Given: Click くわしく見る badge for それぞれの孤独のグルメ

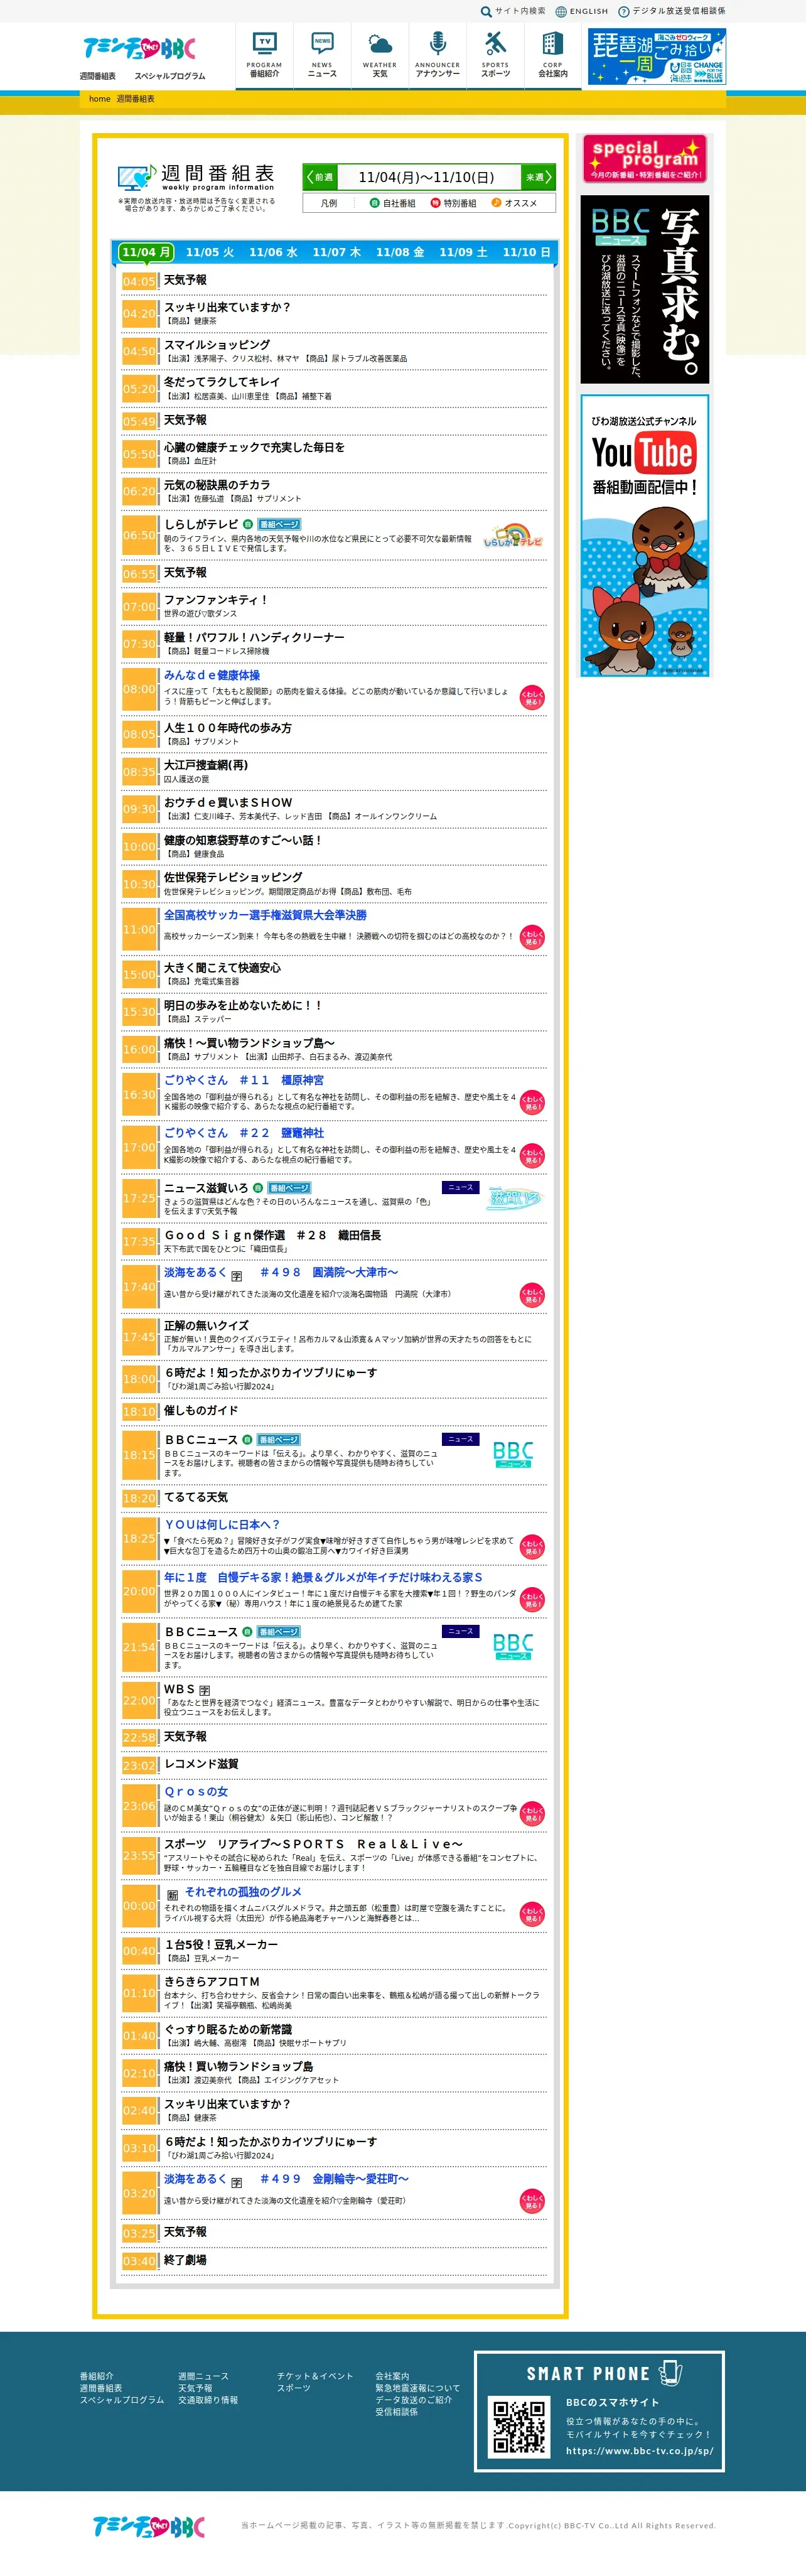Looking at the screenshot, I should (x=532, y=1914).
